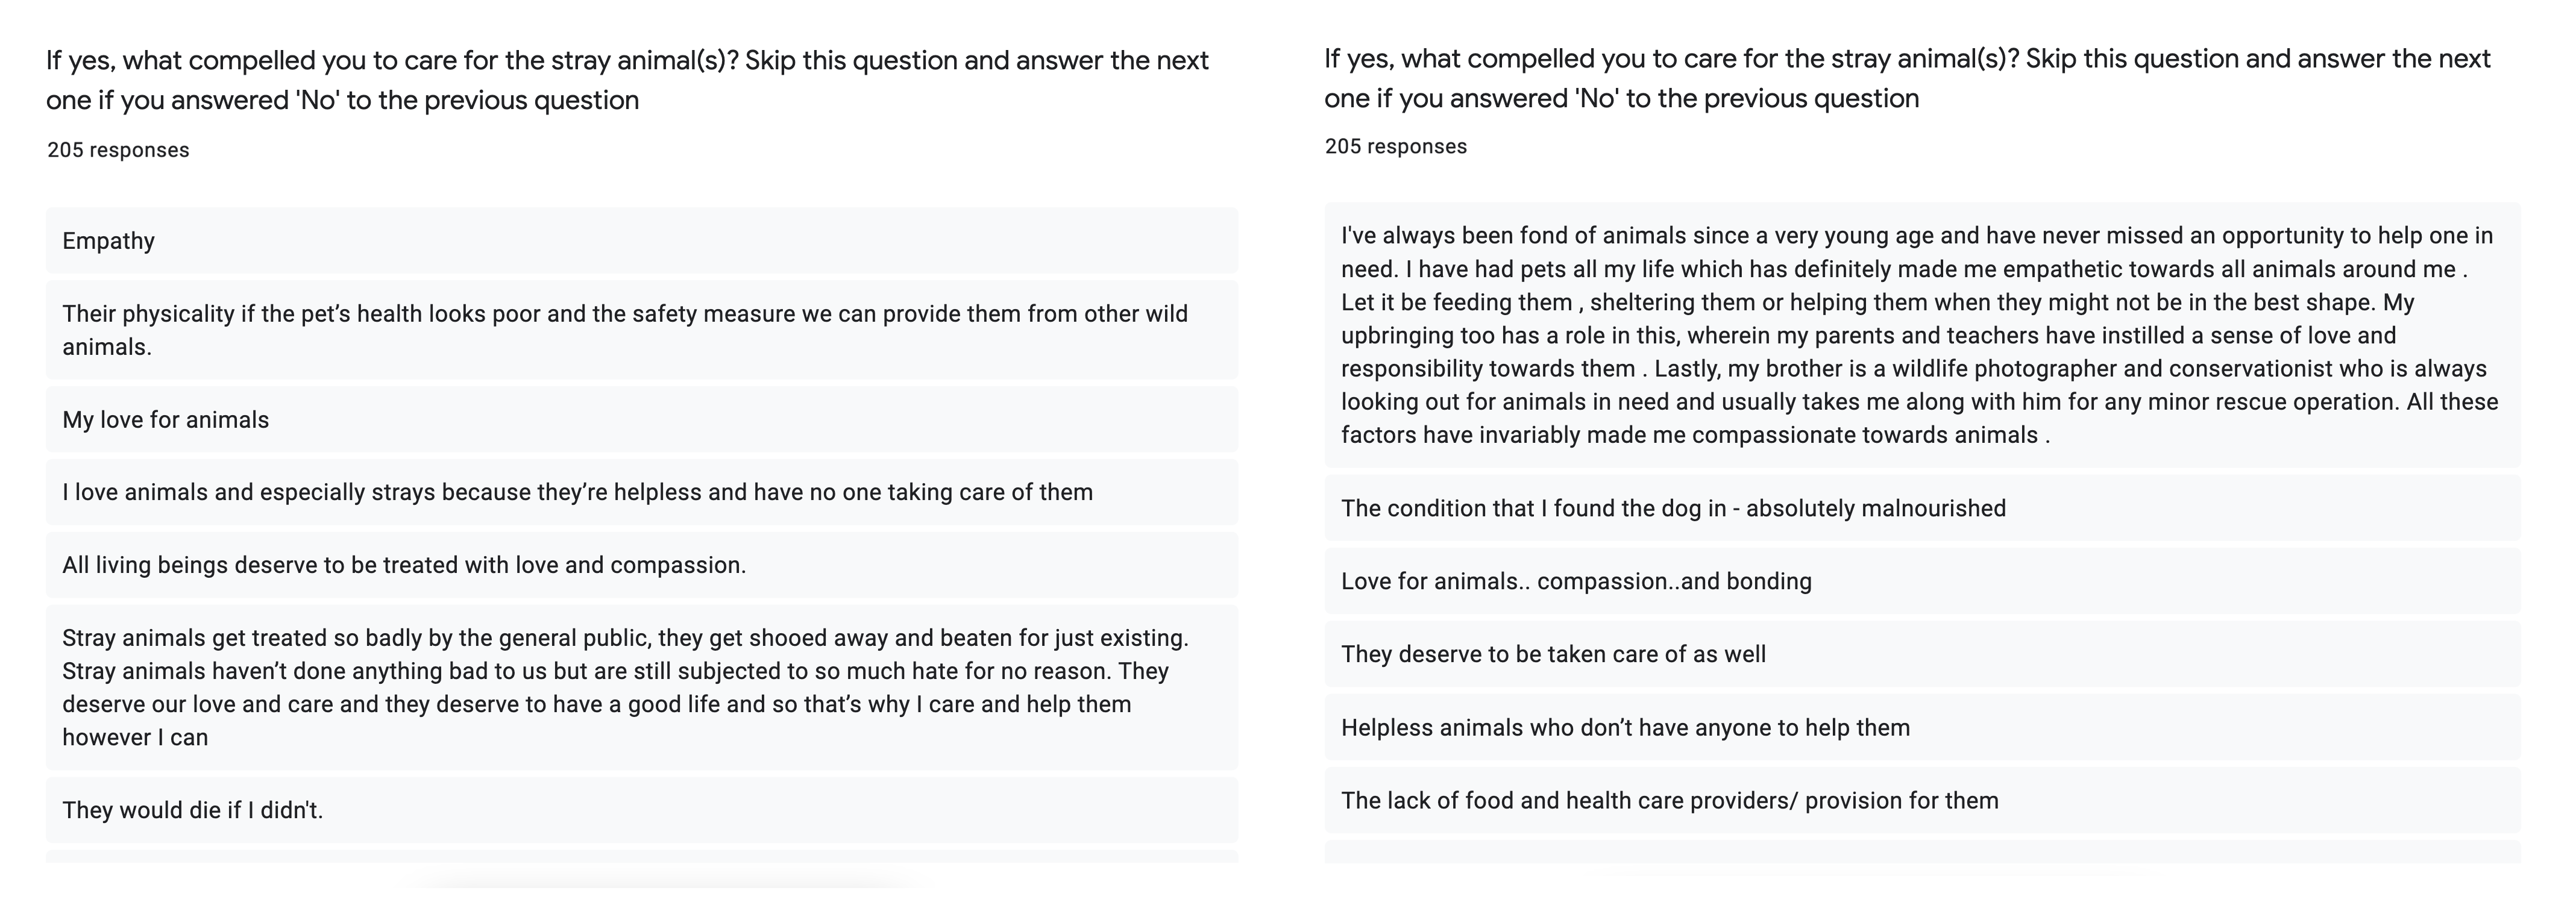This screenshot has width=2576, height=917.
Task: Click the question heading above the 'Empathy' response
Action: (x=627, y=80)
